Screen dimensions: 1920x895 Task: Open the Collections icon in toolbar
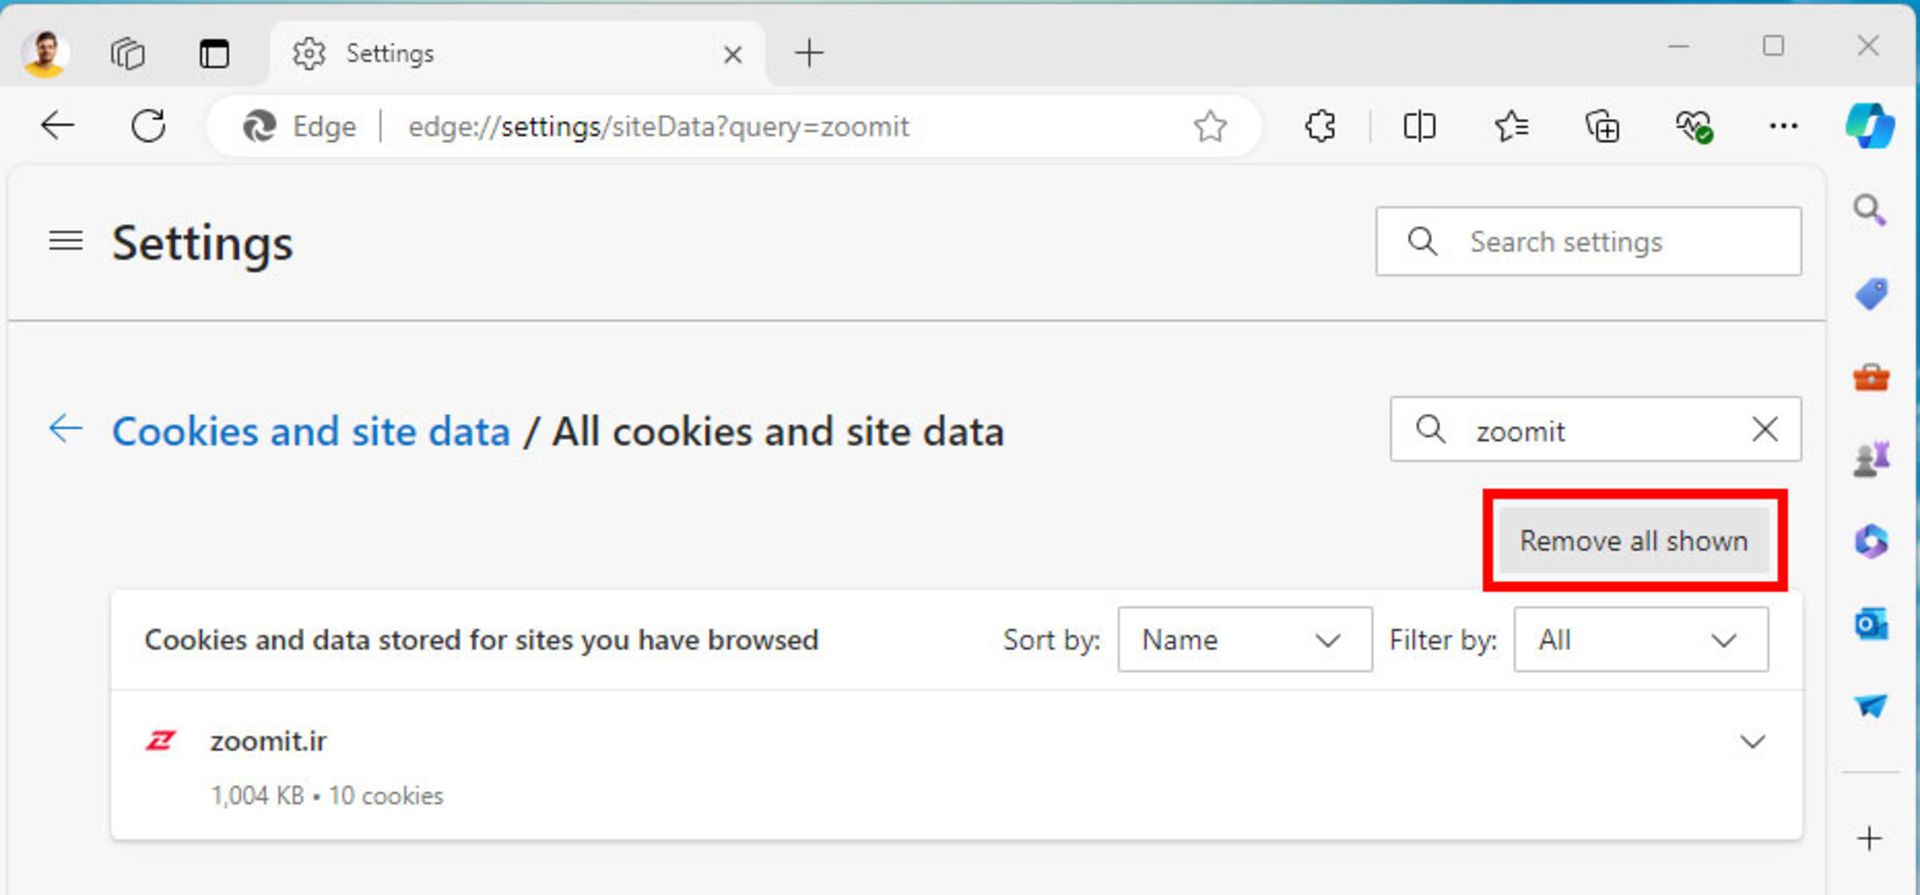click(x=1602, y=126)
